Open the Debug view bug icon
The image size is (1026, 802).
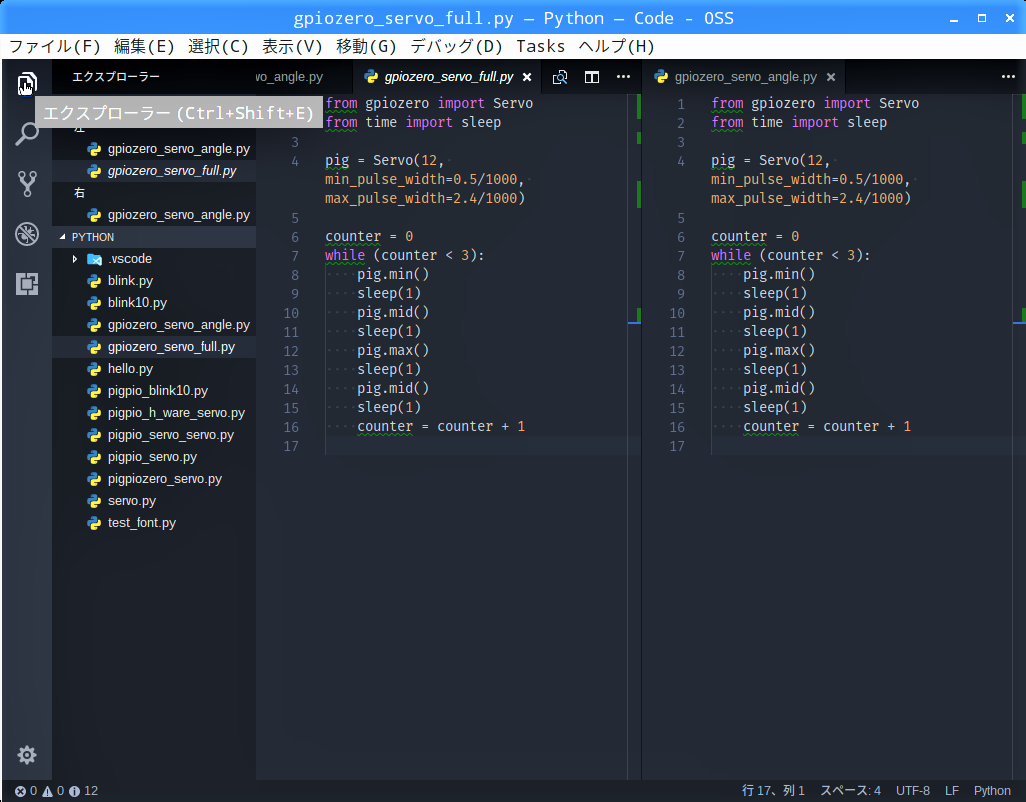click(27, 234)
